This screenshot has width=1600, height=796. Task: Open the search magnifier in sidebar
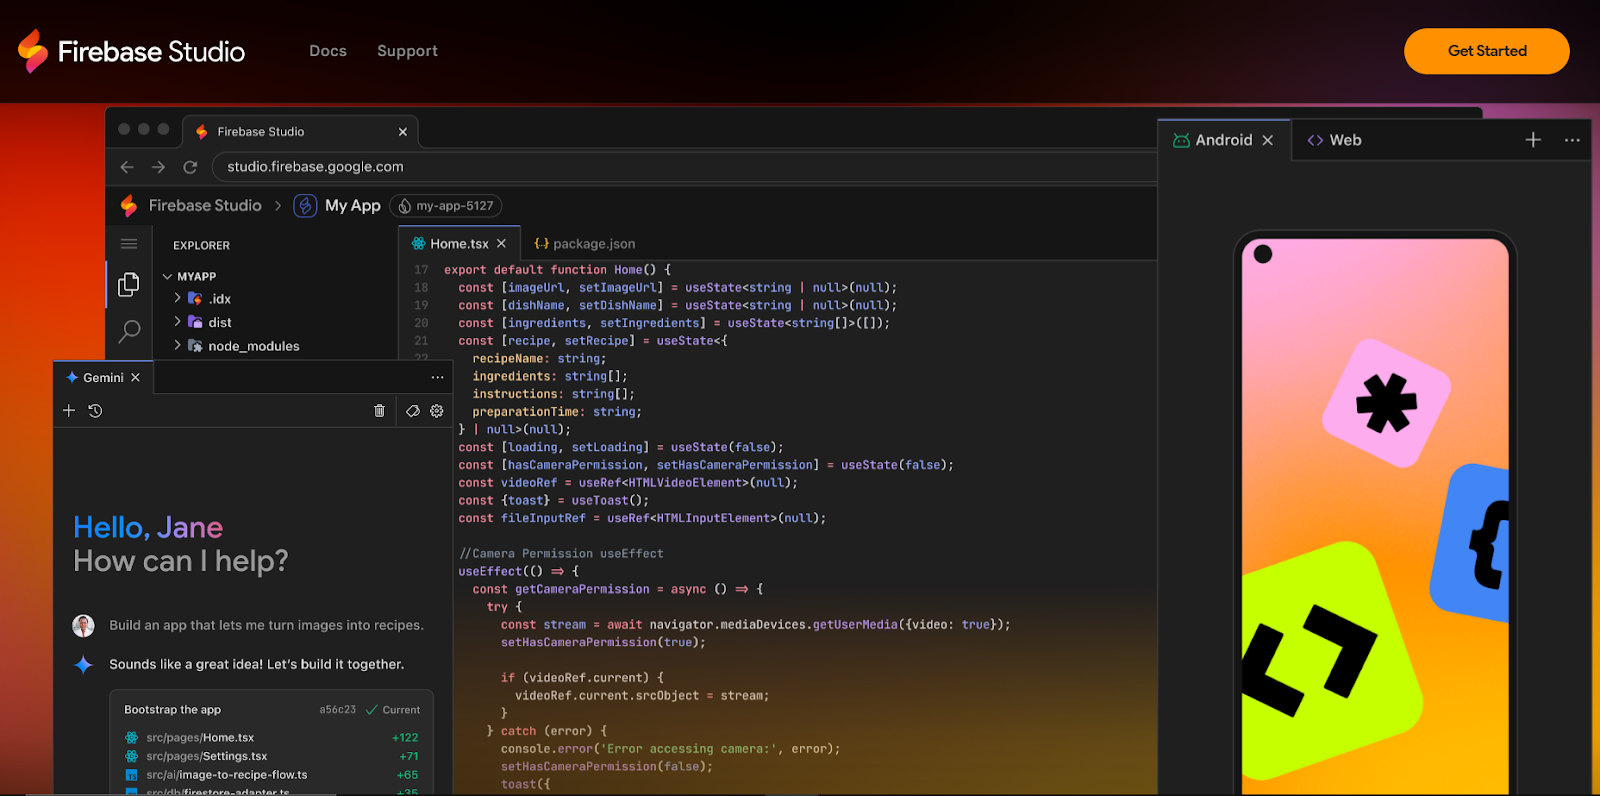[x=129, y=331]
